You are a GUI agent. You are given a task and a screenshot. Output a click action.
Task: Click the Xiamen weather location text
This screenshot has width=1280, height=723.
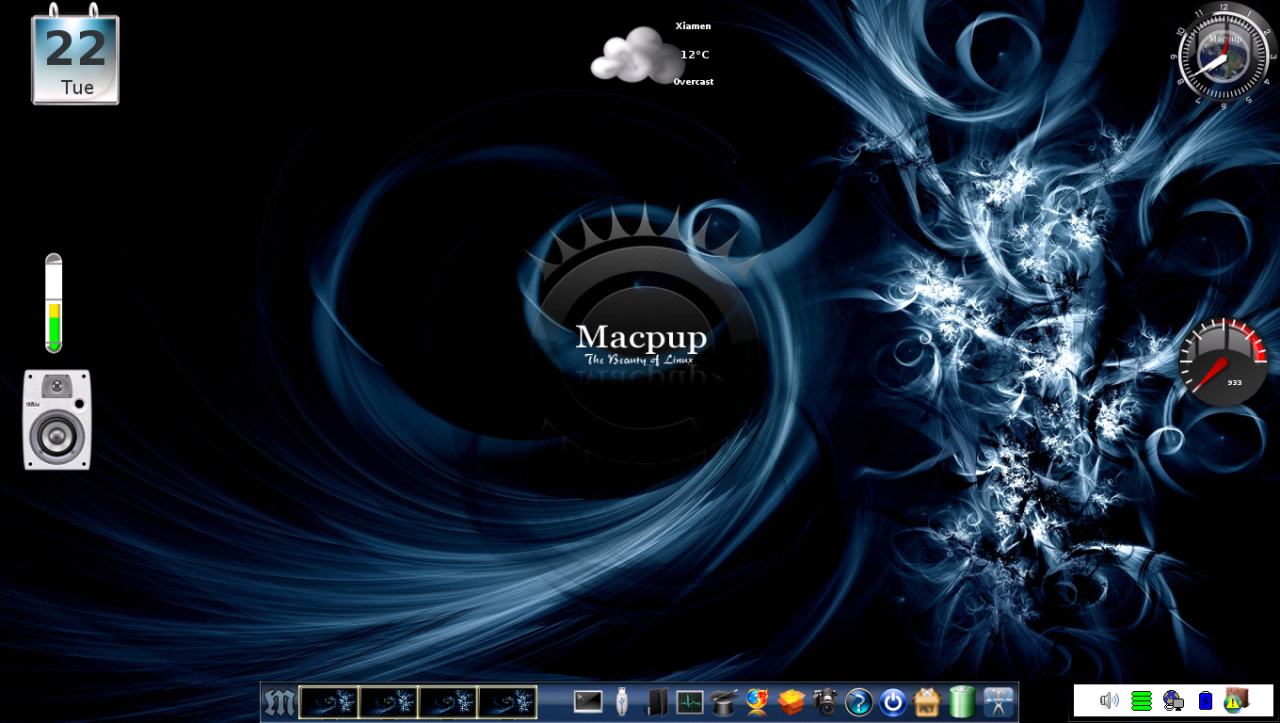pyautogui.click(x=693, y=26)
